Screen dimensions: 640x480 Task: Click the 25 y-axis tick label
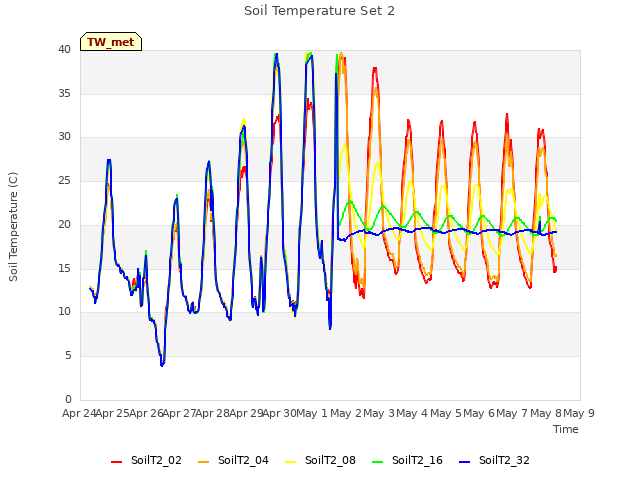64,181
